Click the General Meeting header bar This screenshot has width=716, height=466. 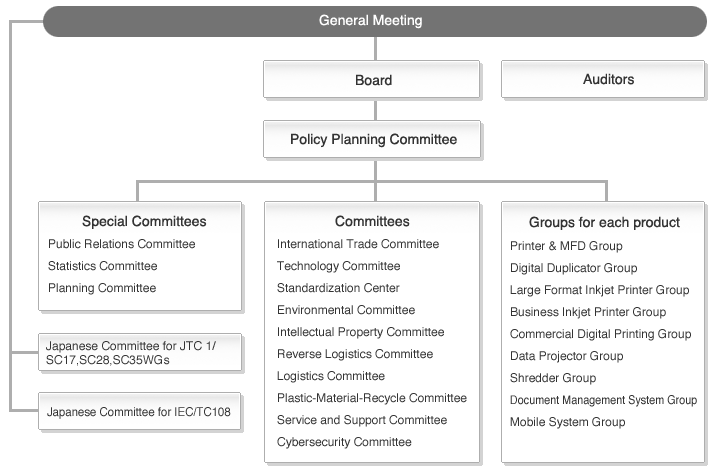click(x=374, y=21)
